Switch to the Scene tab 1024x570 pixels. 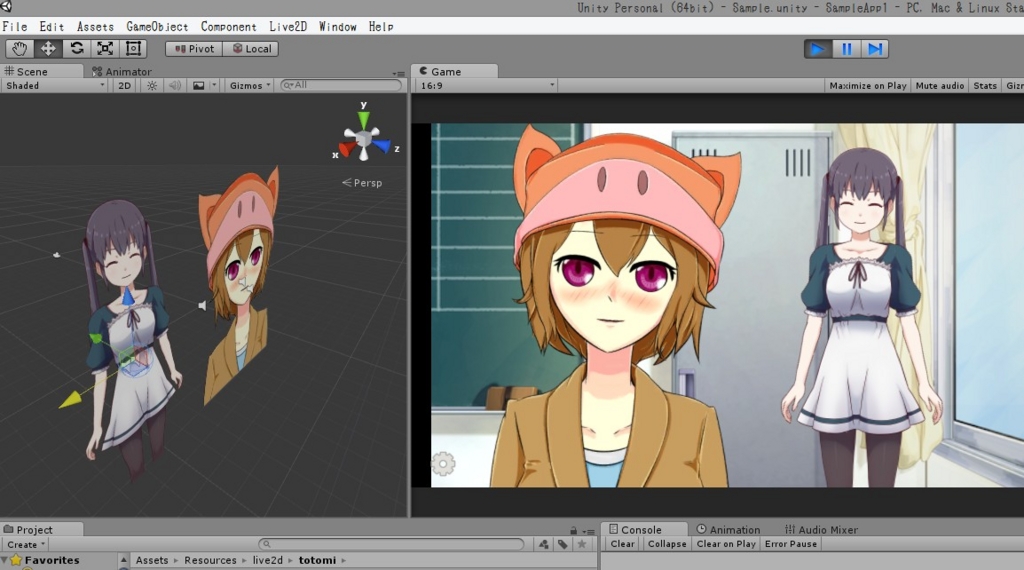[41, 71]
